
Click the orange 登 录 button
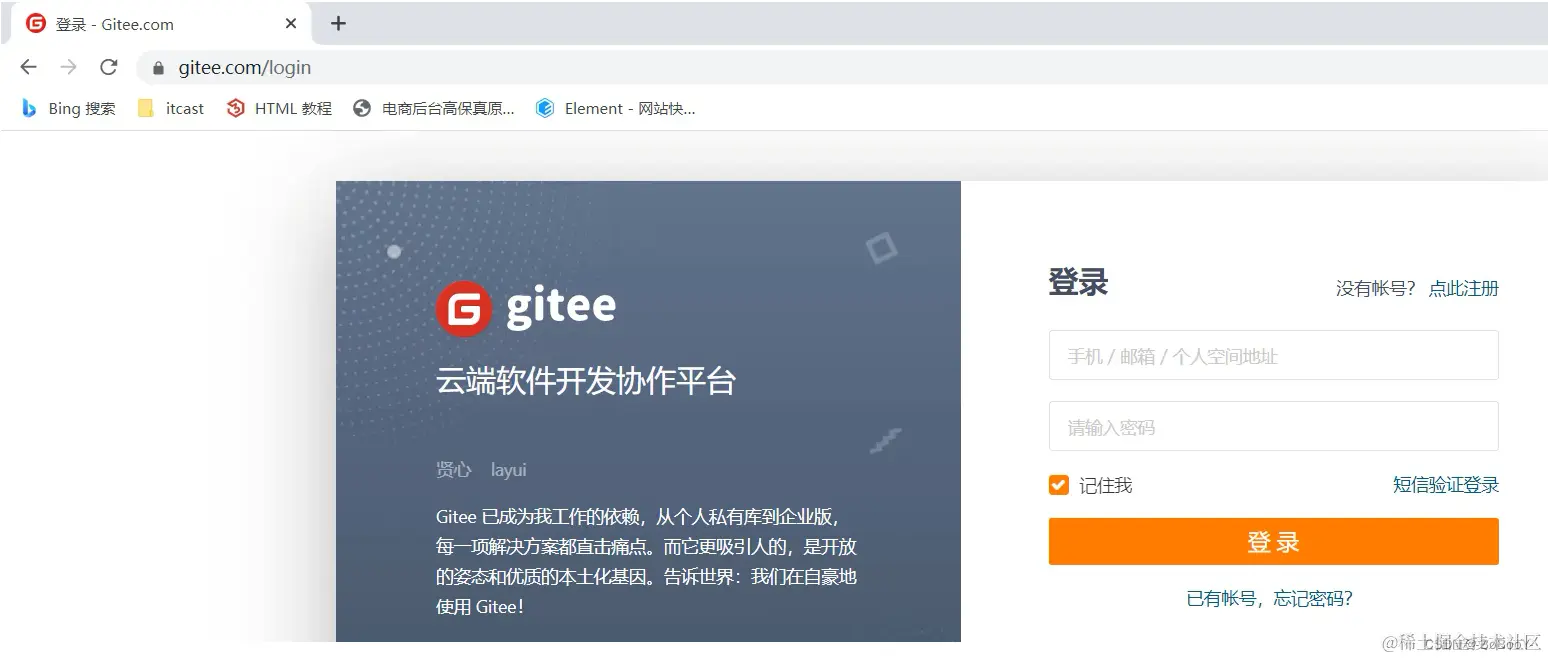[x=1272, y=541]
